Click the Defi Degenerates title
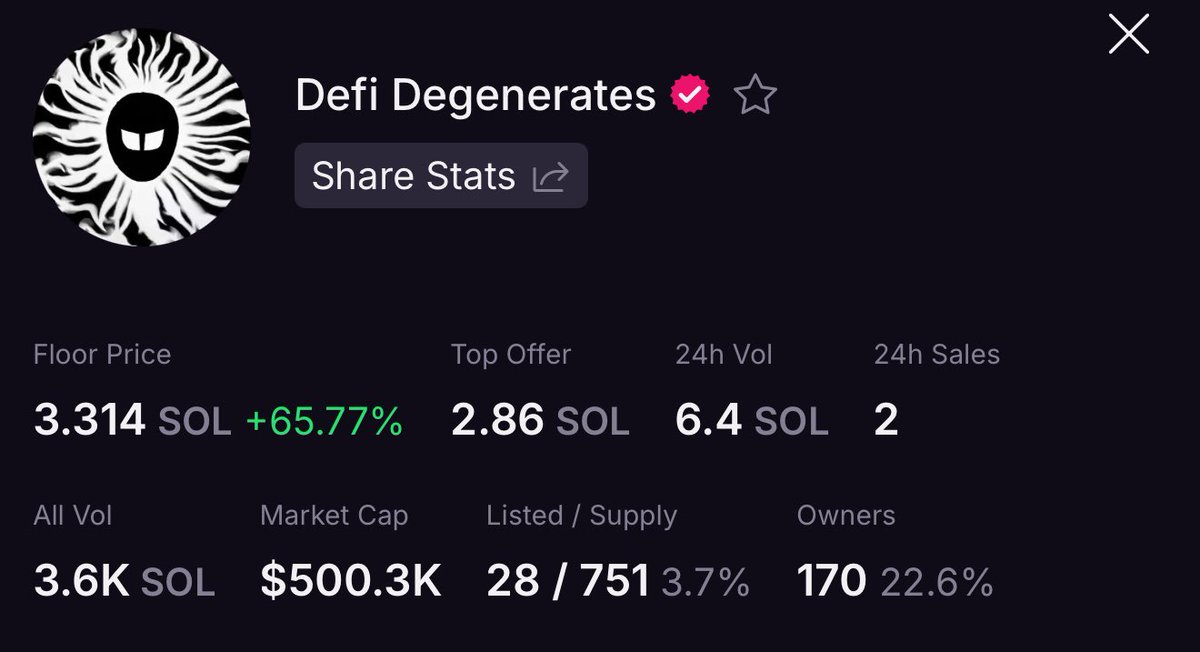This screenshot has height=652, width=1200. point(476,96)
